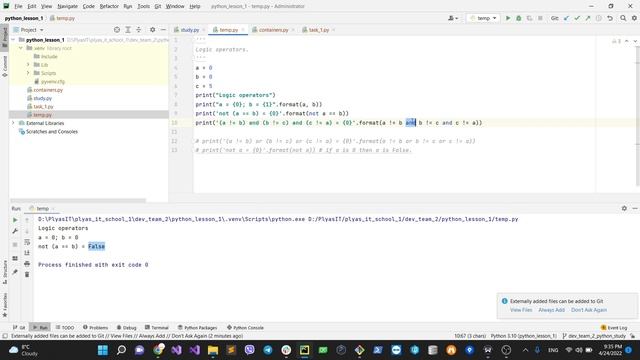This screenshot has height=360, width=640.
Task: Toggle the Structure tool window side tab
Action: [4, 272]
